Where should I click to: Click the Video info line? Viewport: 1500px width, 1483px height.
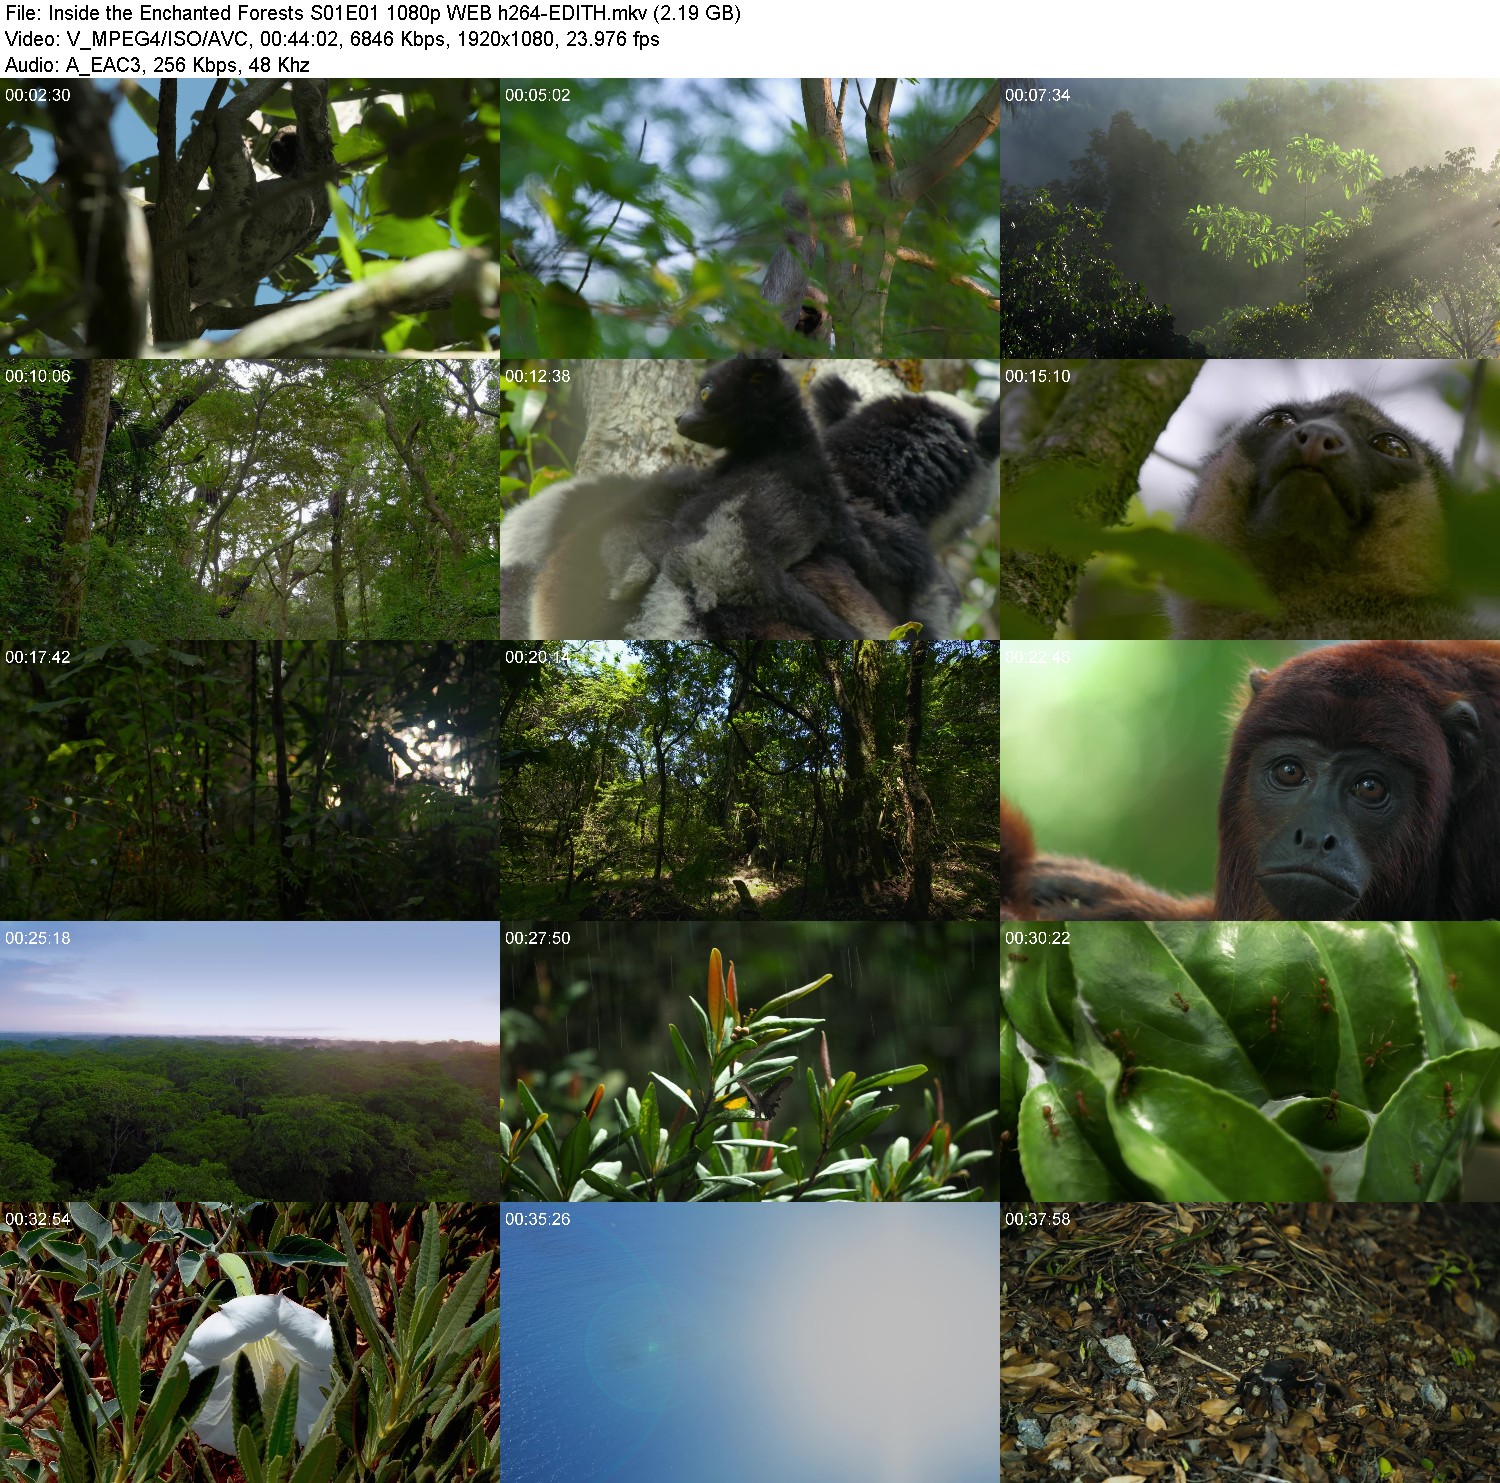(x=332, y=39)
